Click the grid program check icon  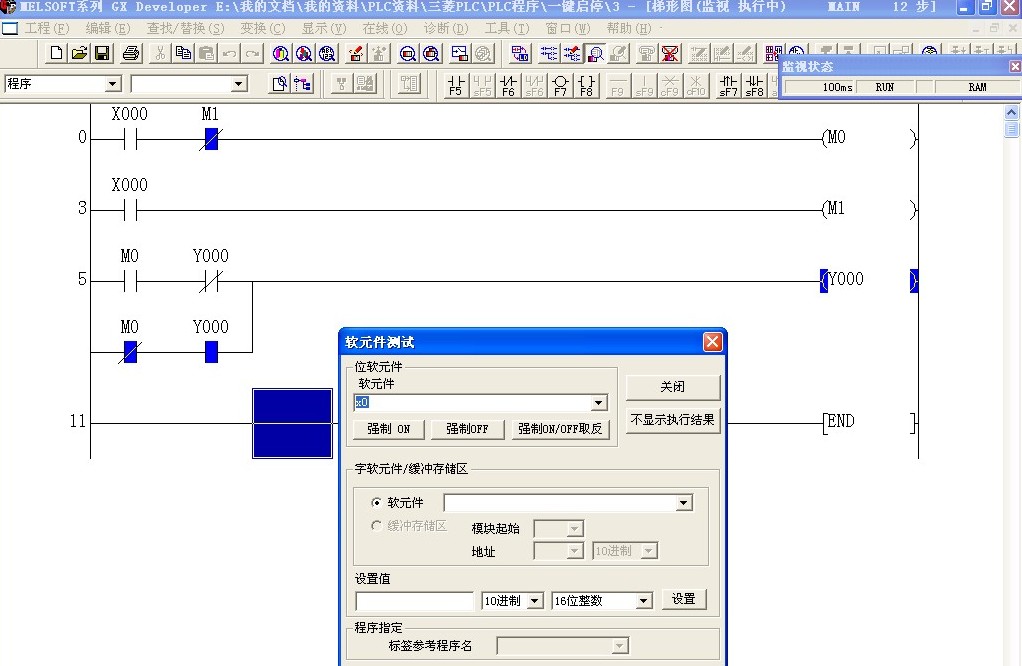[x=773, y=53]
